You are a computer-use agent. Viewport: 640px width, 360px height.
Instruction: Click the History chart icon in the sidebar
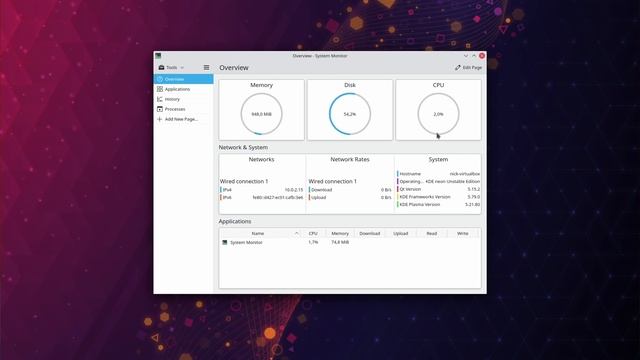click(x=160, y=99)
